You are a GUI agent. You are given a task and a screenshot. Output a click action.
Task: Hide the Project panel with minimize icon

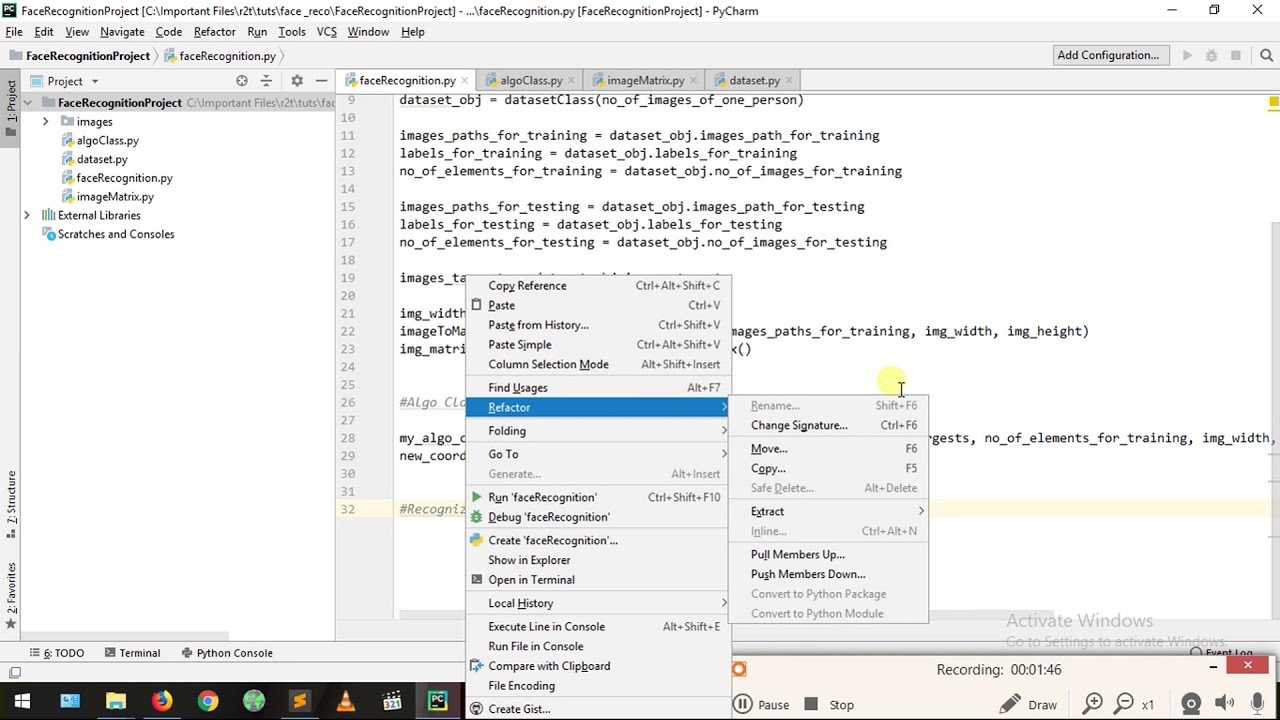pos(321,80)
